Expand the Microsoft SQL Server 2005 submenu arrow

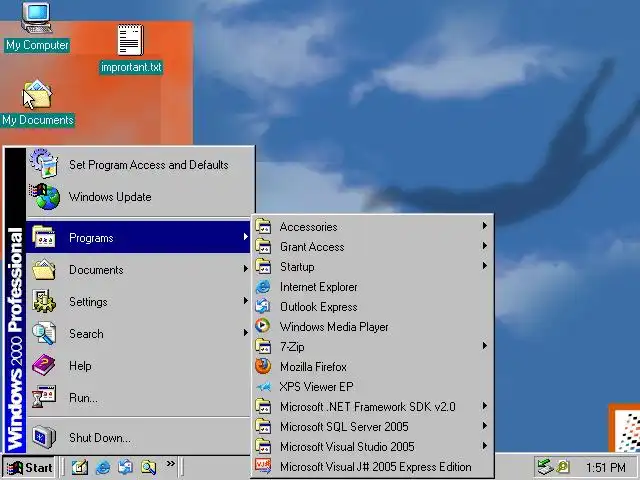coord(485,426)
